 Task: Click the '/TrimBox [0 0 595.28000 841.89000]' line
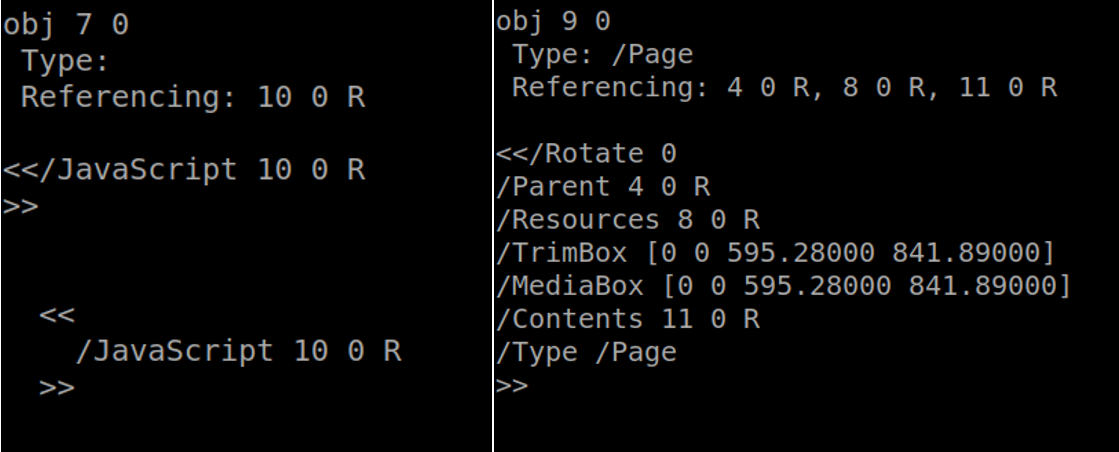[776, 253]
